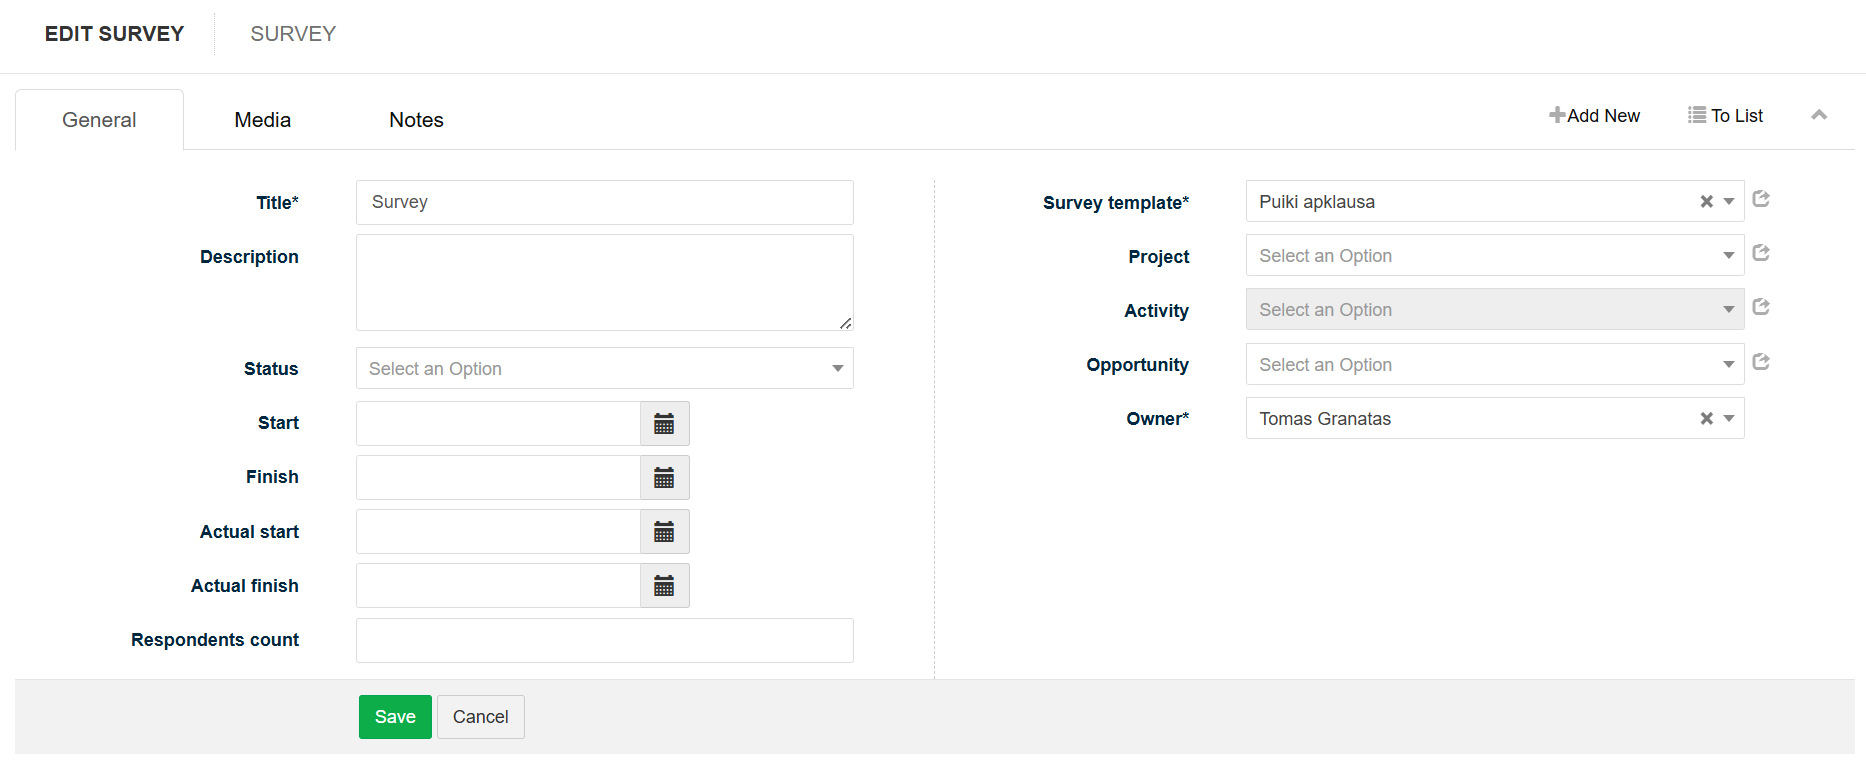Click Add New link

[1594, 116]
